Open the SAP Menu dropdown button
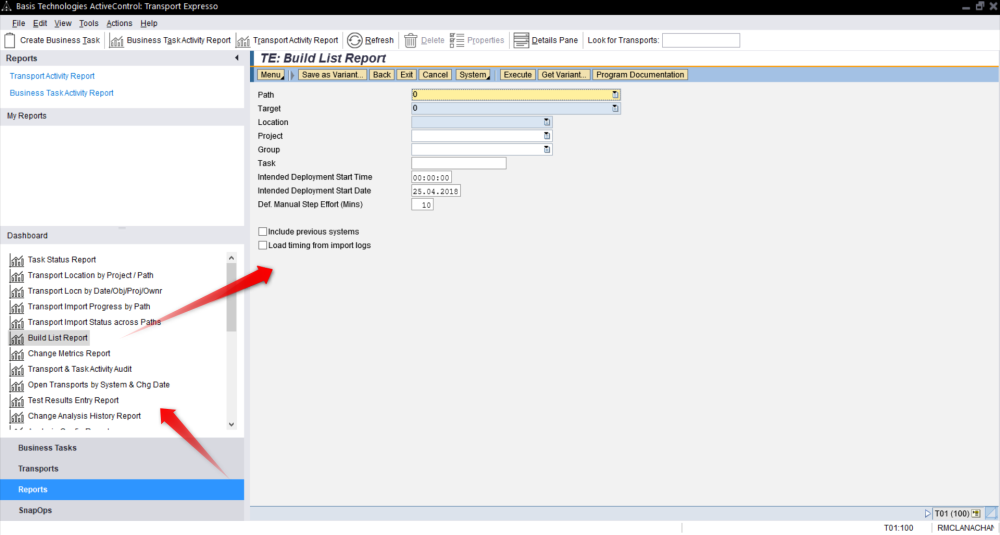The width and height of the screenshot is (1000, 535). [270, 75]
